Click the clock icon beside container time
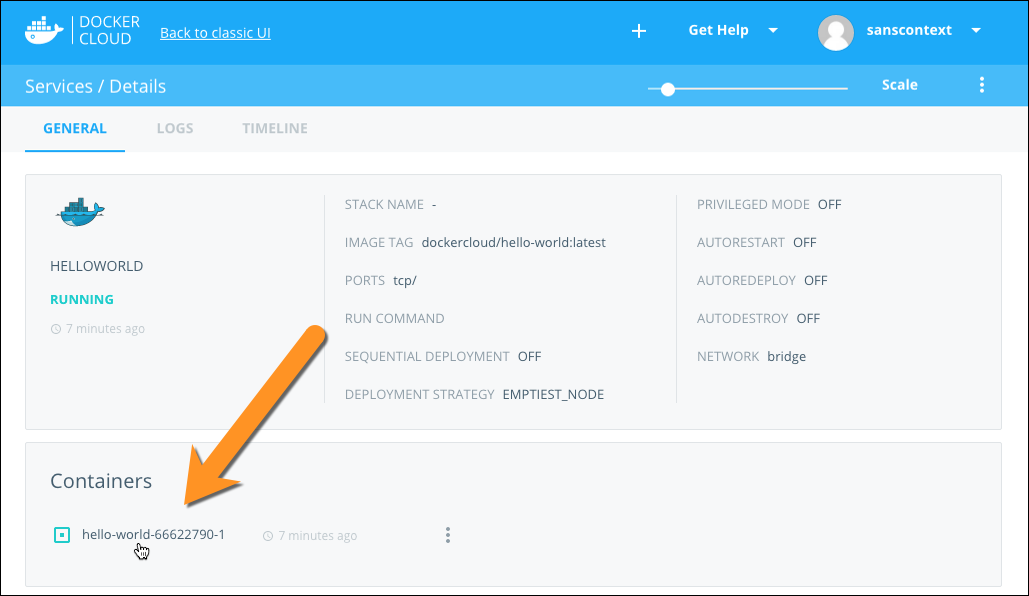This screenshot has width=1029, height=596. [267, 536]
